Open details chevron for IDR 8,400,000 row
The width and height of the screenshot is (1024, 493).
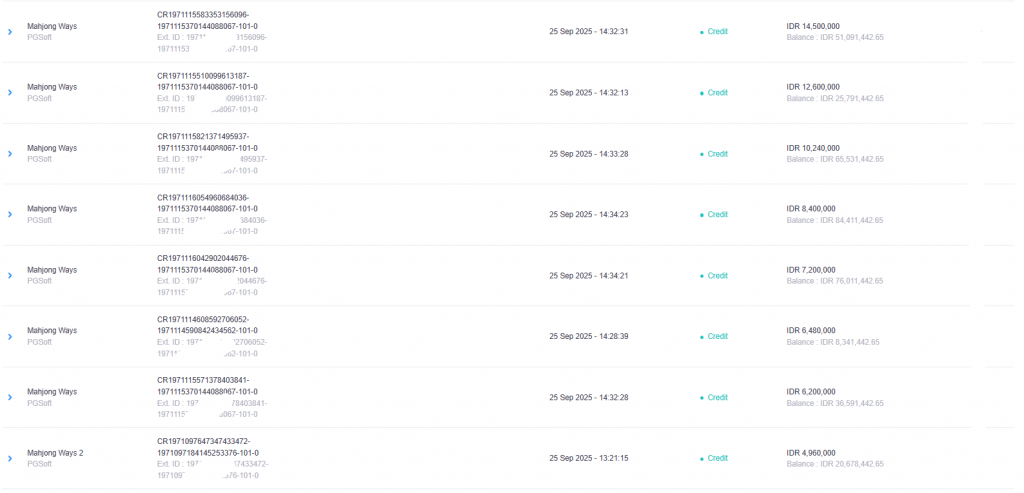[10, 214]
